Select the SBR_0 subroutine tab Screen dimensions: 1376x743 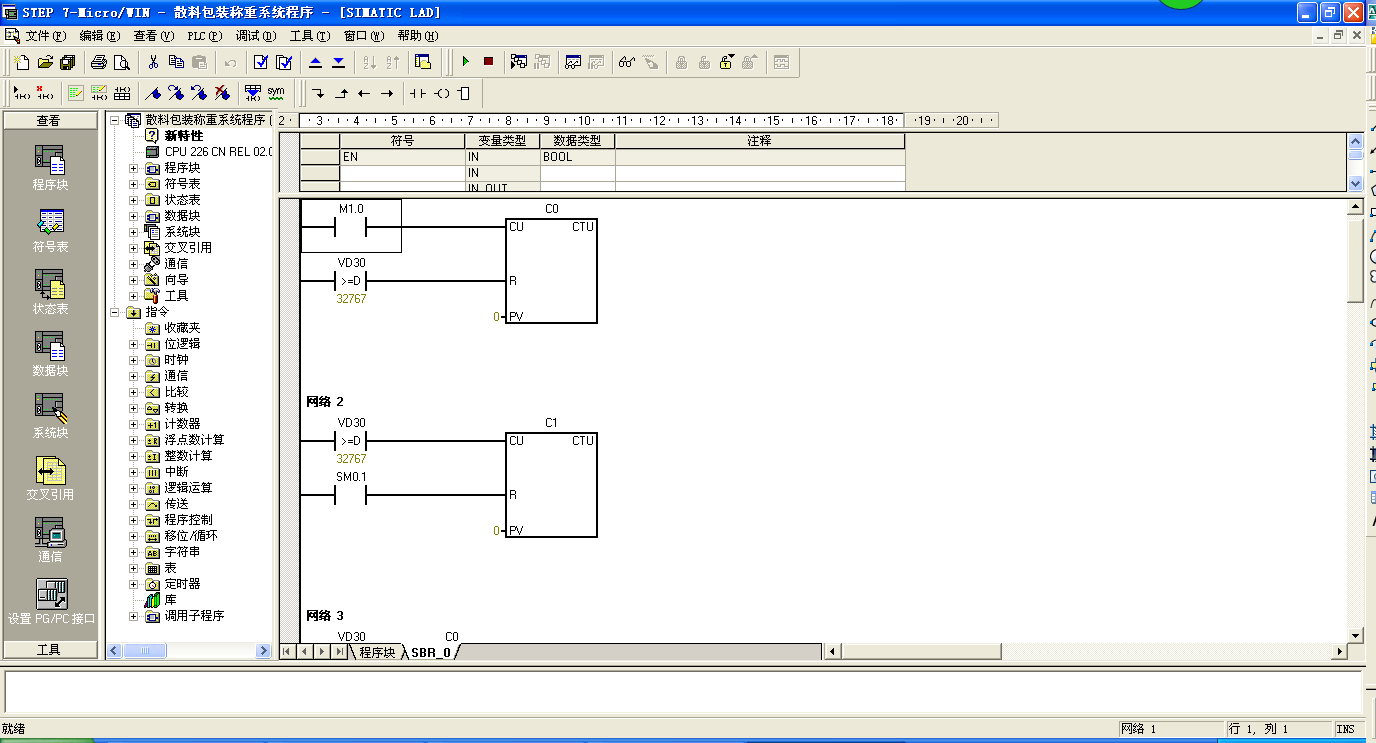point(431,652)
